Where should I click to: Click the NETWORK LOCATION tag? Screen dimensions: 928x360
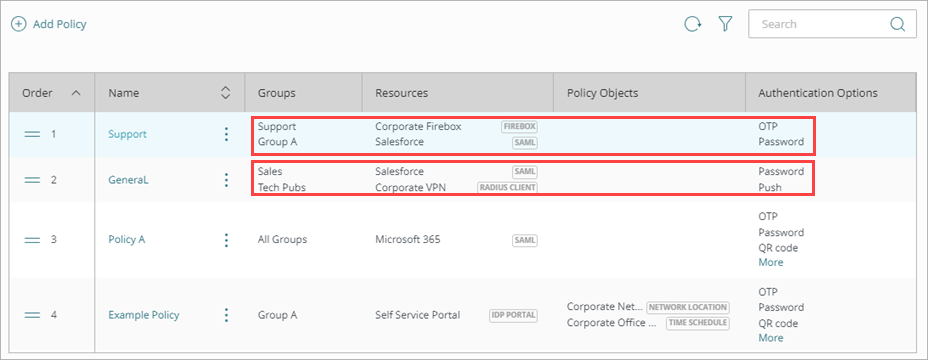(688, 307)
